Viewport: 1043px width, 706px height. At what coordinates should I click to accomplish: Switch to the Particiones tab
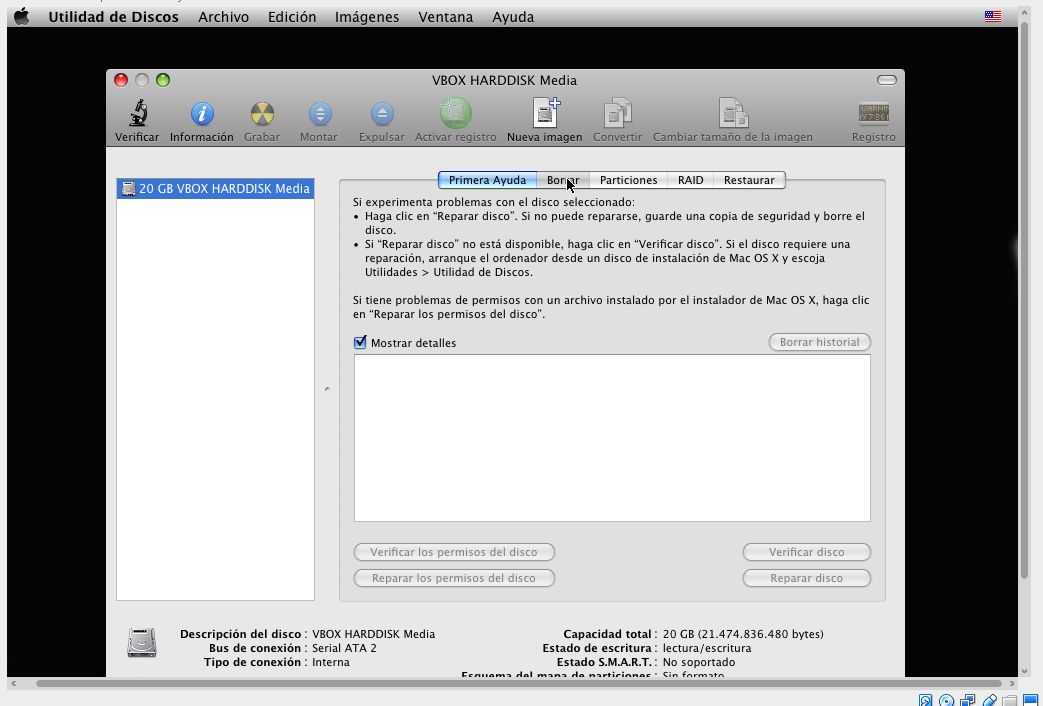click(x=629, y=180)
